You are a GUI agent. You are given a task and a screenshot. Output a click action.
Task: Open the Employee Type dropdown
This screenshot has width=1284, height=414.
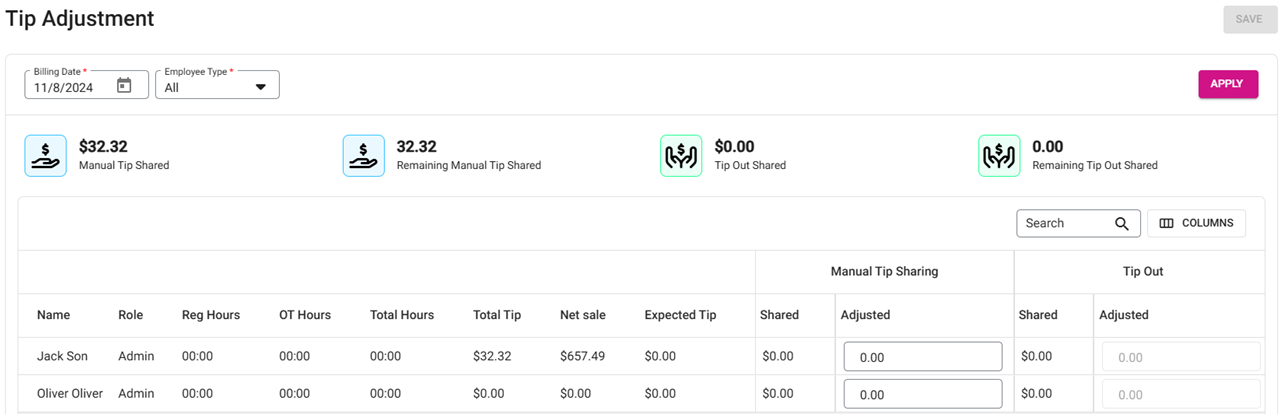coord(217,86)
